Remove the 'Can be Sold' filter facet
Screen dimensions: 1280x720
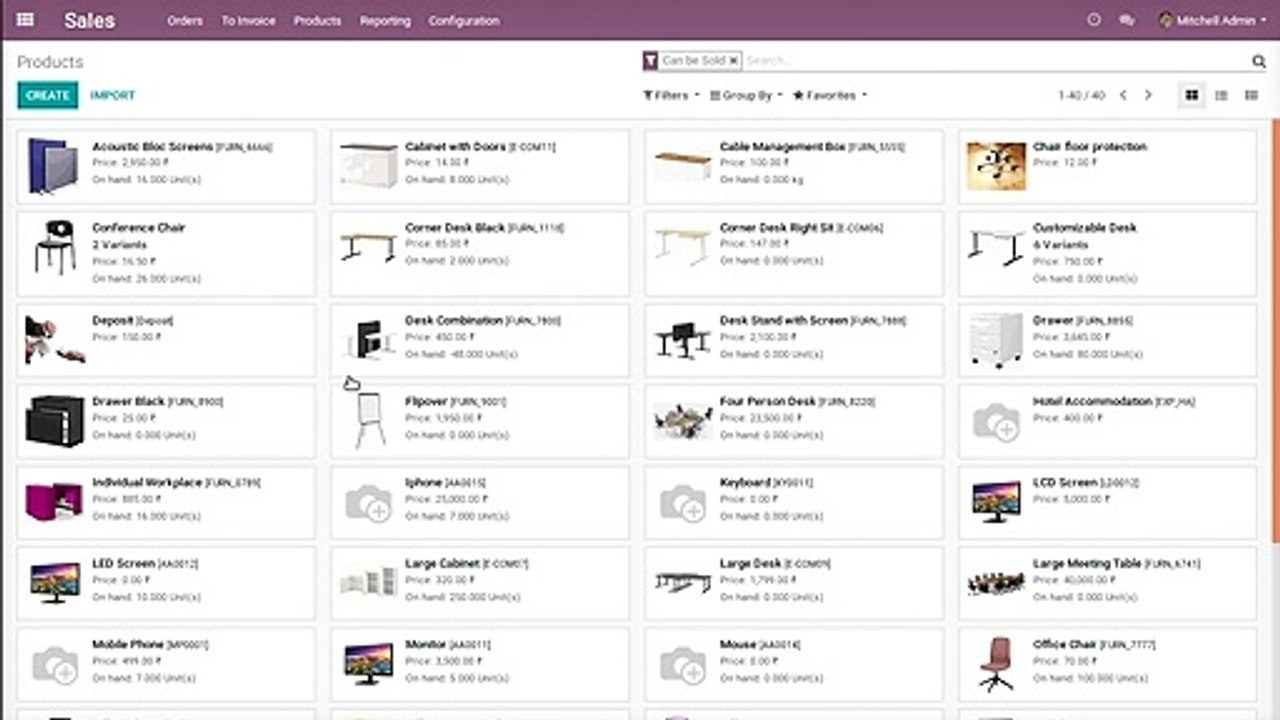coord(733,61)
